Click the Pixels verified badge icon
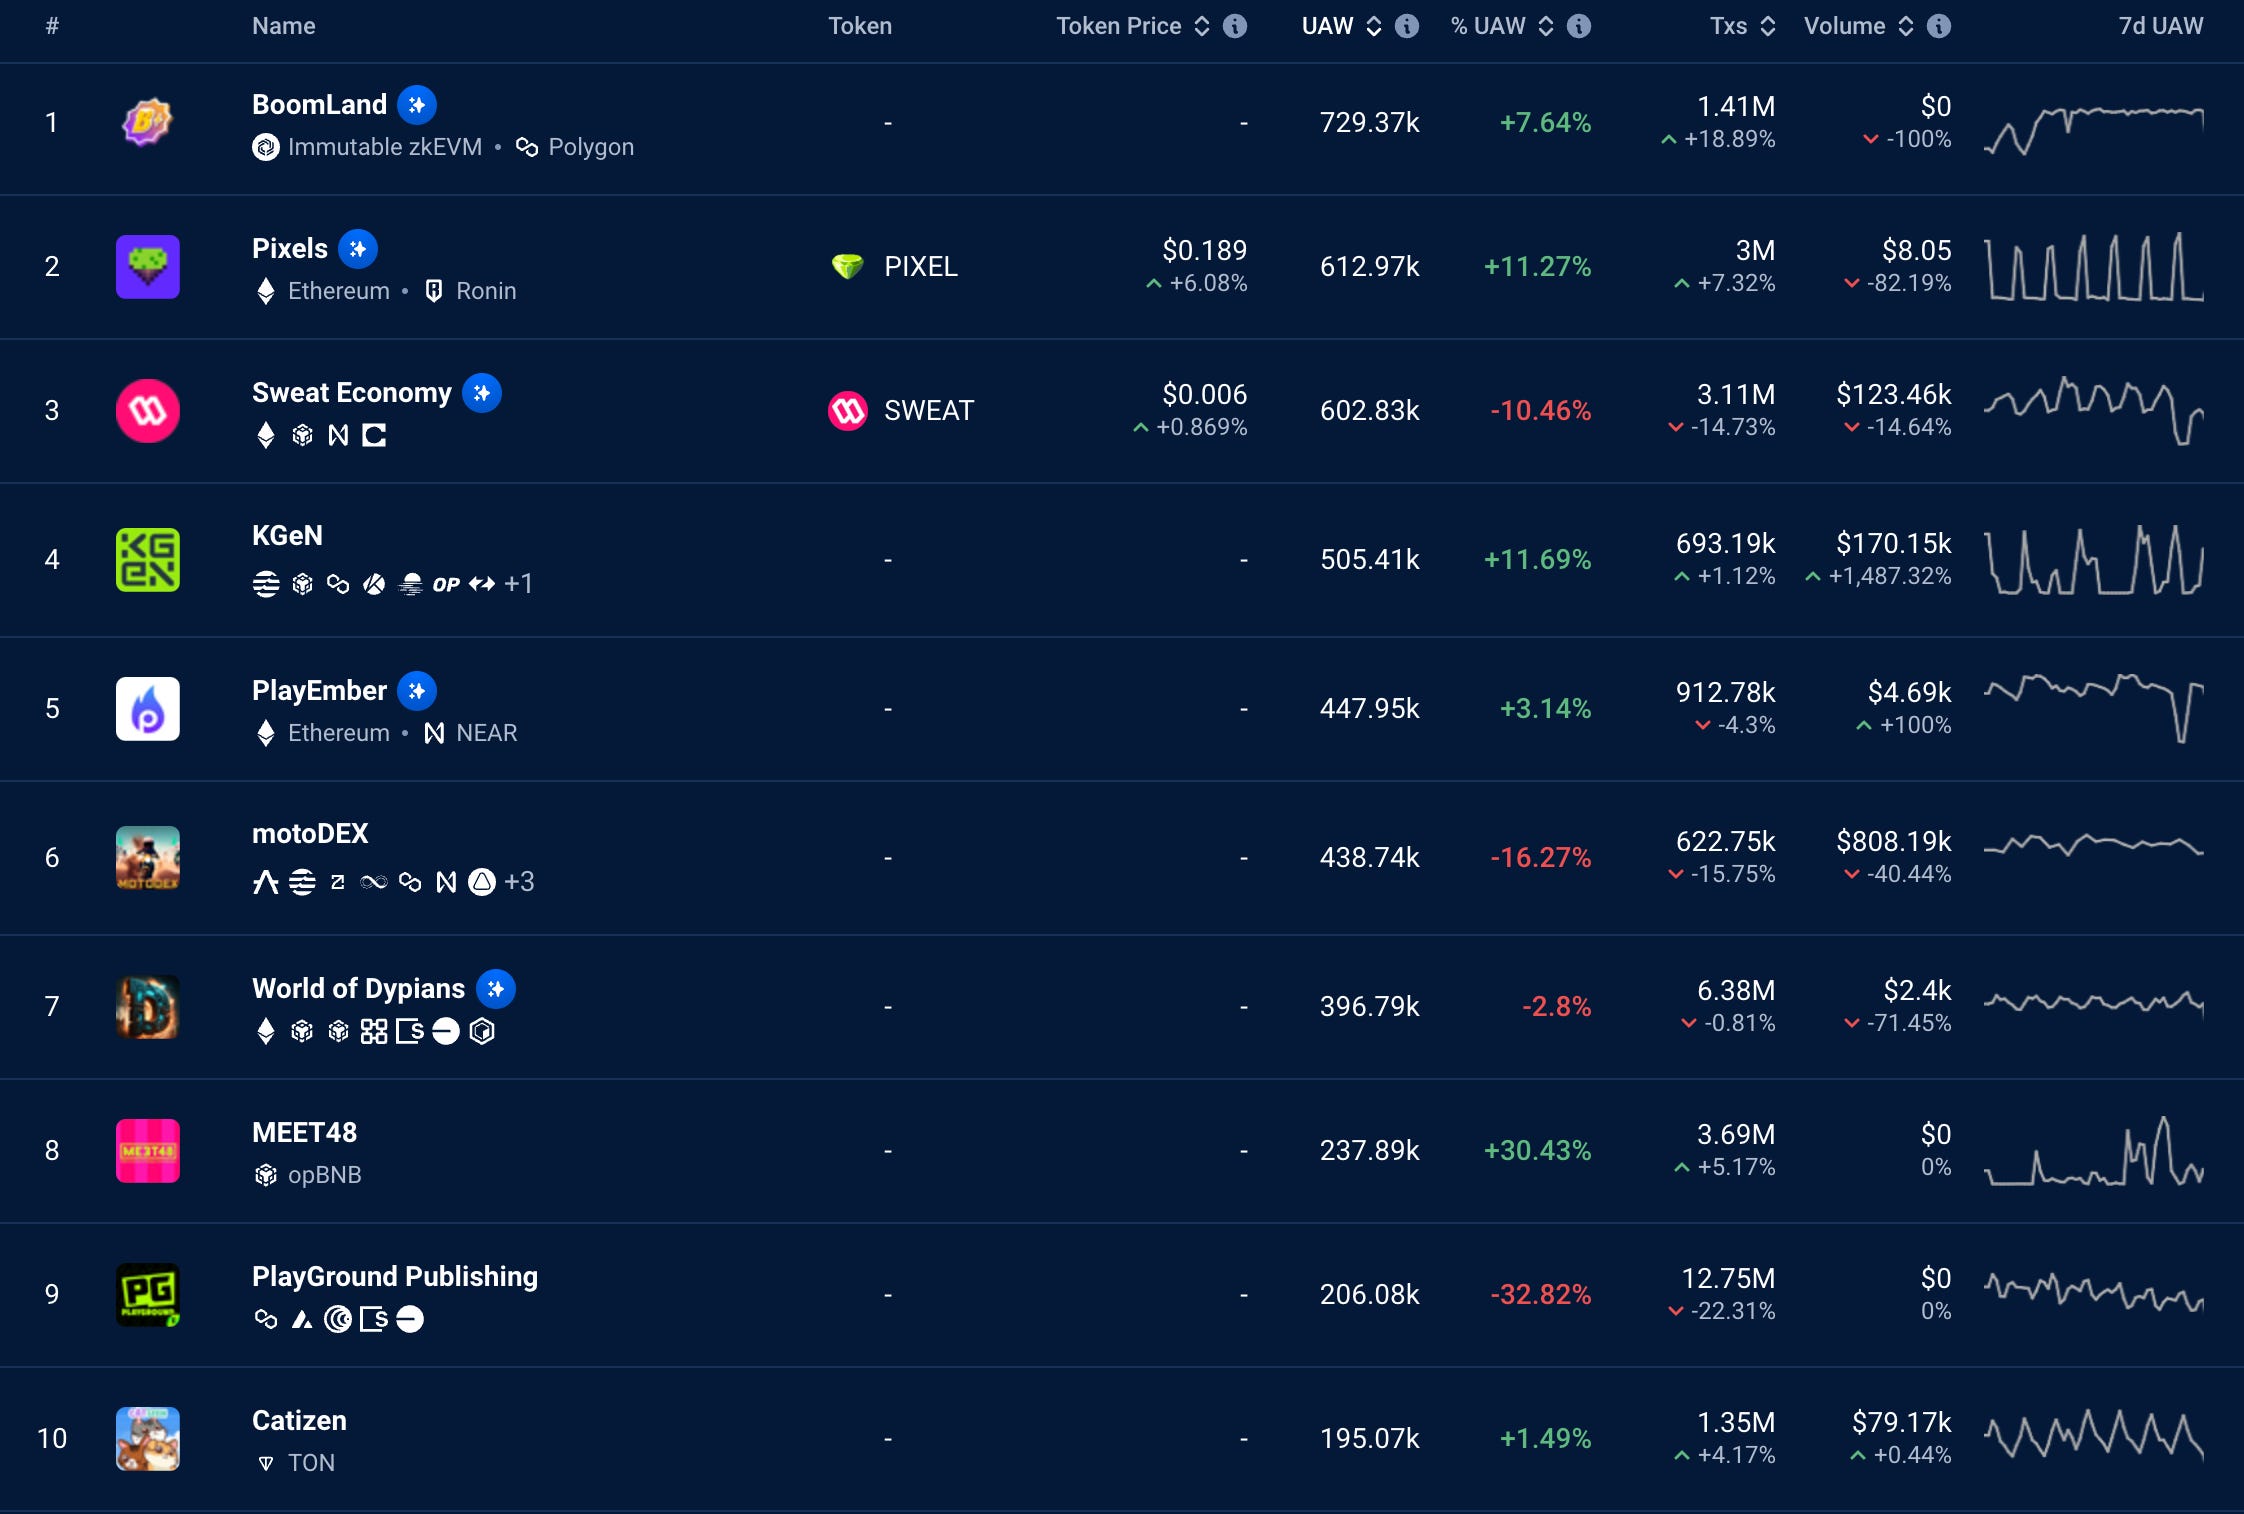2244x1514 pixels. point(358,249)
